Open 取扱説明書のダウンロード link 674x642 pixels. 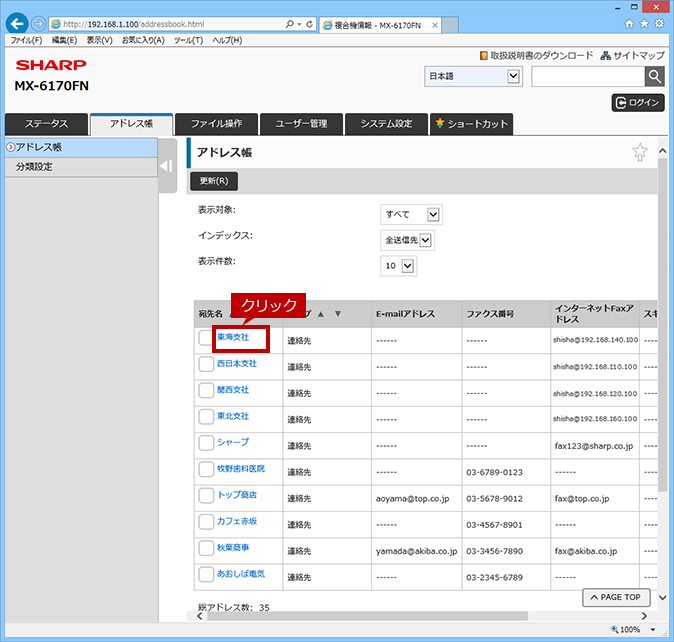point(536,55)
